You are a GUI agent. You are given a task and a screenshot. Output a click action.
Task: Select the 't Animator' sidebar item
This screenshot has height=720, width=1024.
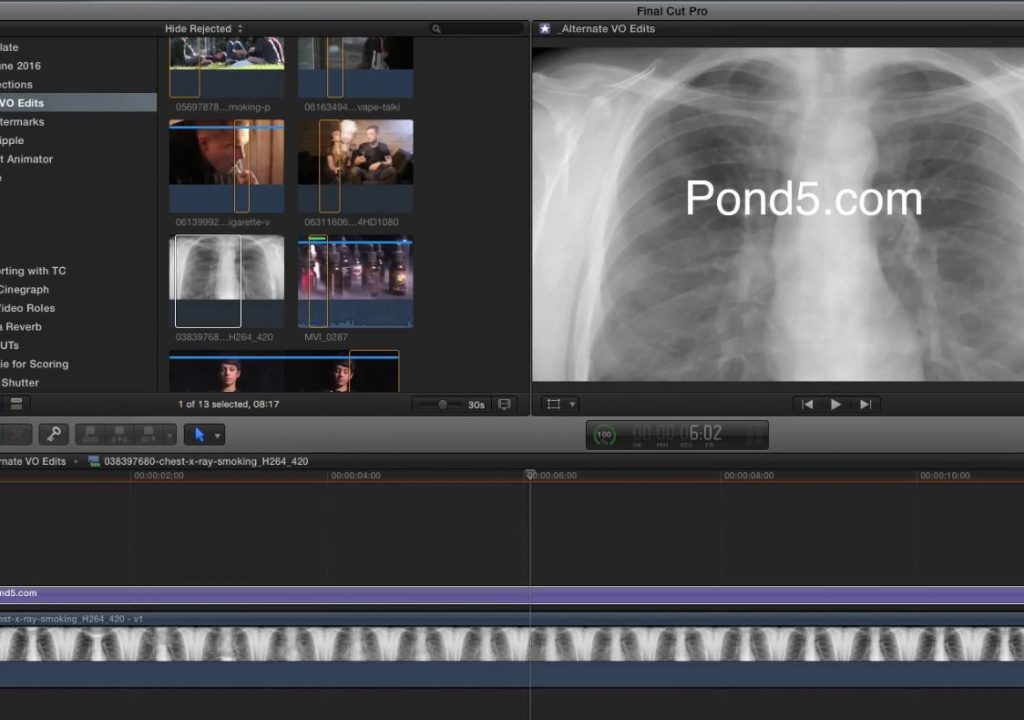click(x=27, y=159)
